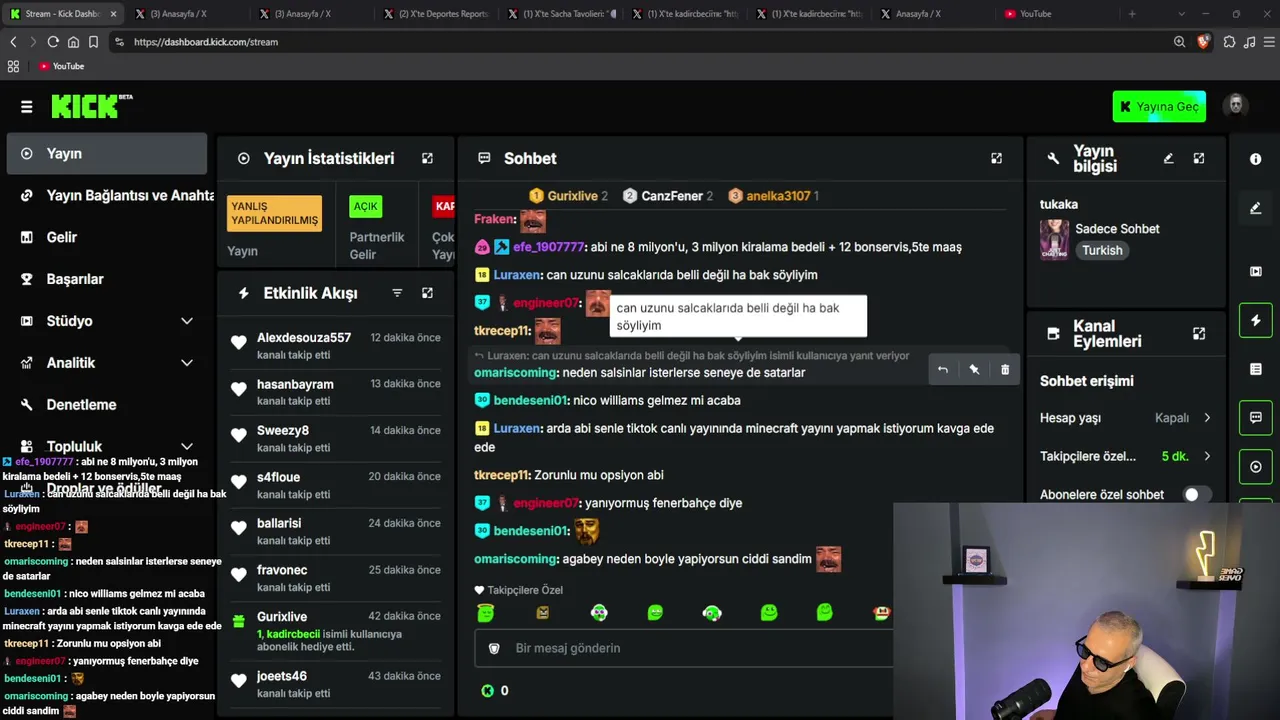Image resolution: width=1280 pixels, height=720 pixels.
Task: Open Takipçilere özel setting chevron
Action: (x=1207, y=456)
